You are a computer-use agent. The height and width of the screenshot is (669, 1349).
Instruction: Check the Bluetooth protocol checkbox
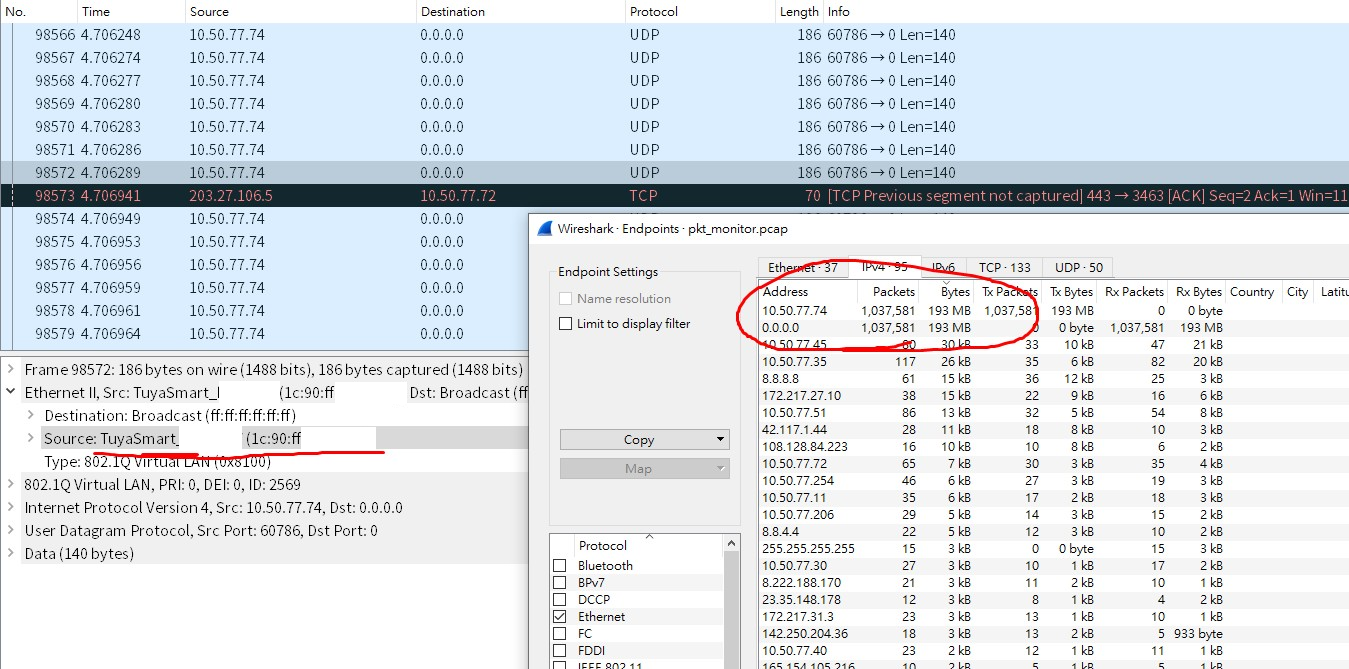[x=560, y=566]
